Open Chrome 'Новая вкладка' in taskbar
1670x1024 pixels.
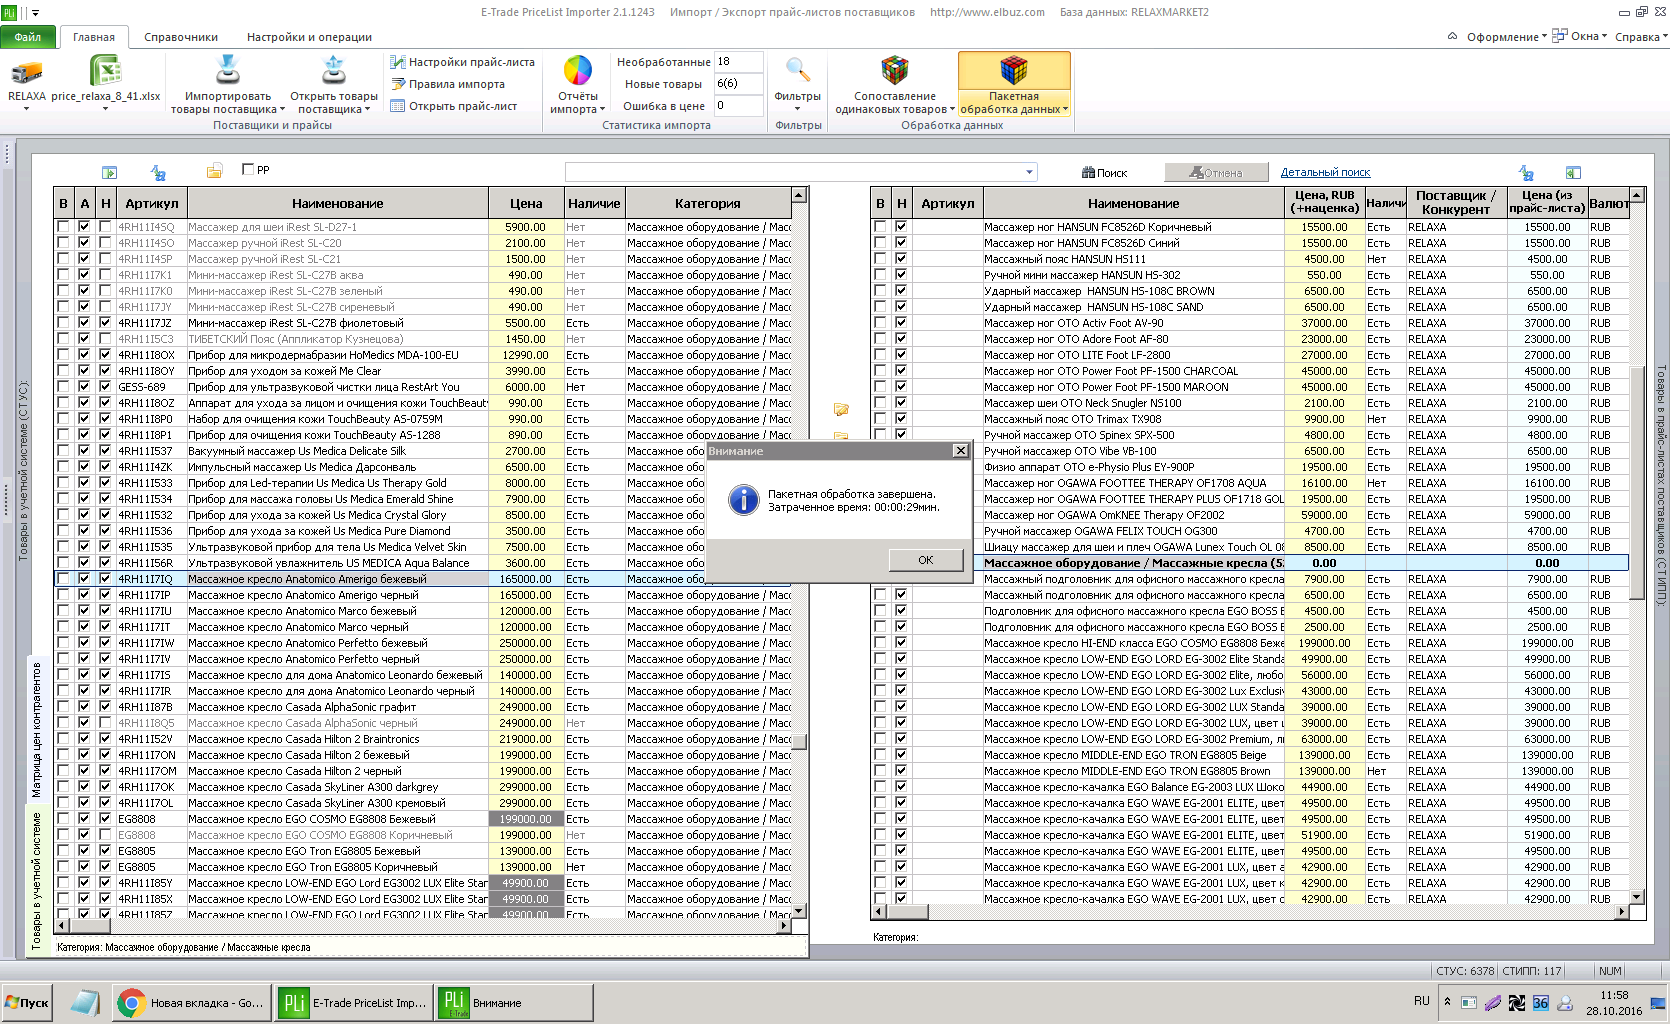191,1003
